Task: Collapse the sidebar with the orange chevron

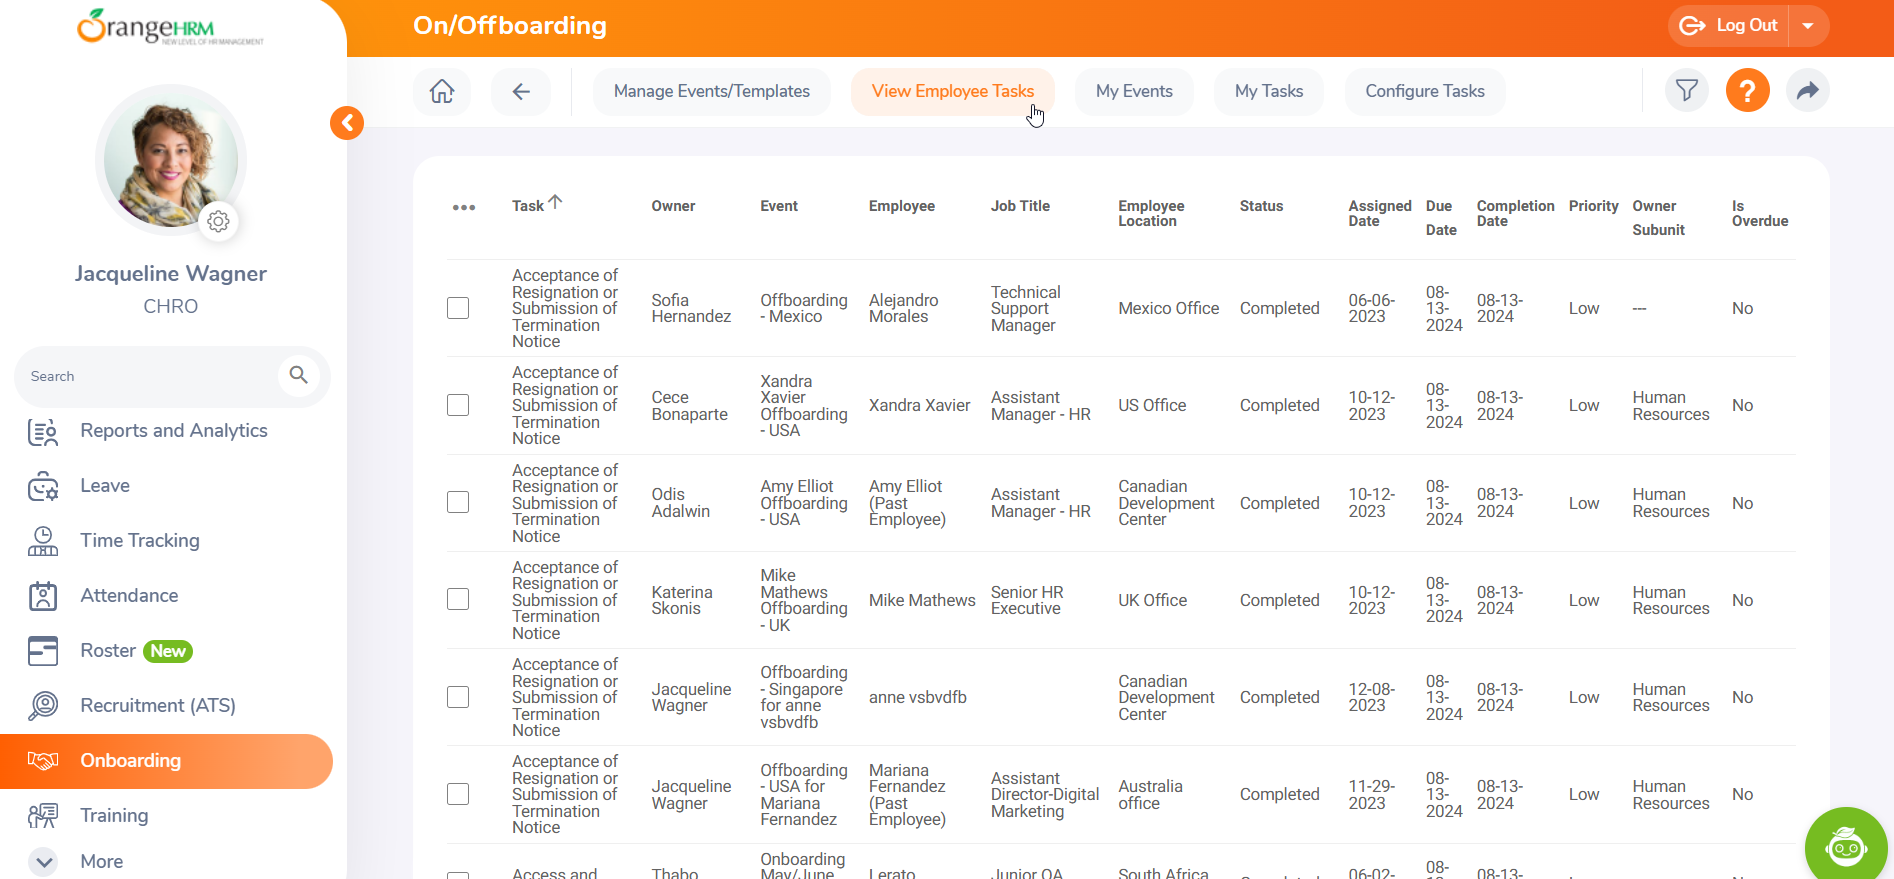Action: [x=347, y=123]
